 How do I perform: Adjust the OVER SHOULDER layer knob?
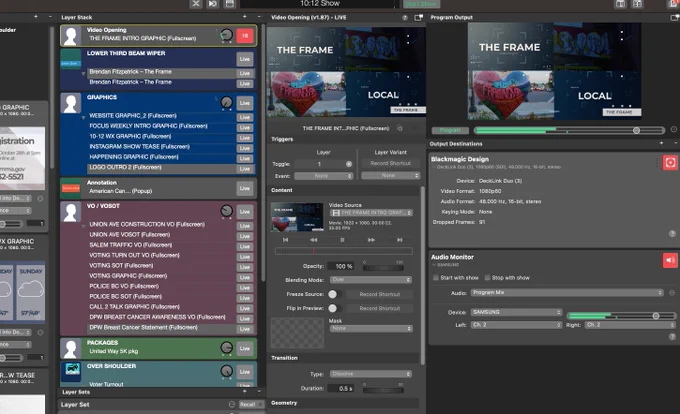click(x=226, y=371)
